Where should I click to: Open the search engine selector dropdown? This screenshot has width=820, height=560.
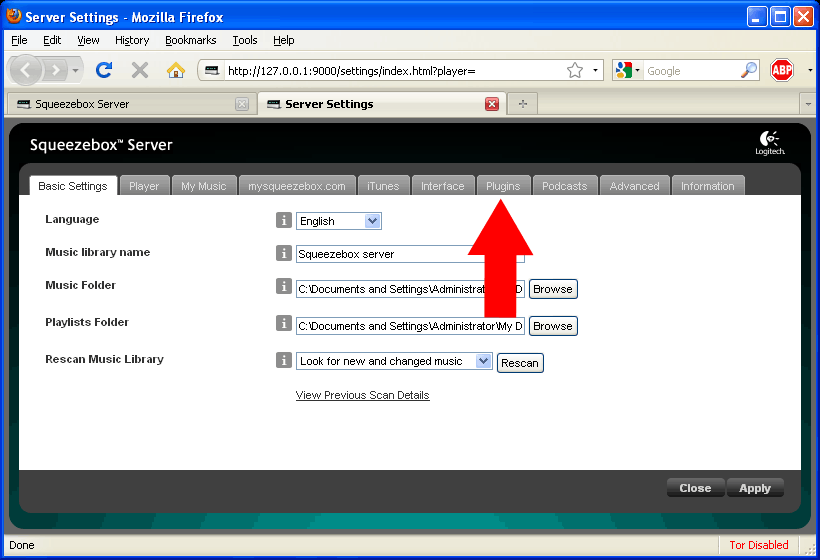pos(628,70)
